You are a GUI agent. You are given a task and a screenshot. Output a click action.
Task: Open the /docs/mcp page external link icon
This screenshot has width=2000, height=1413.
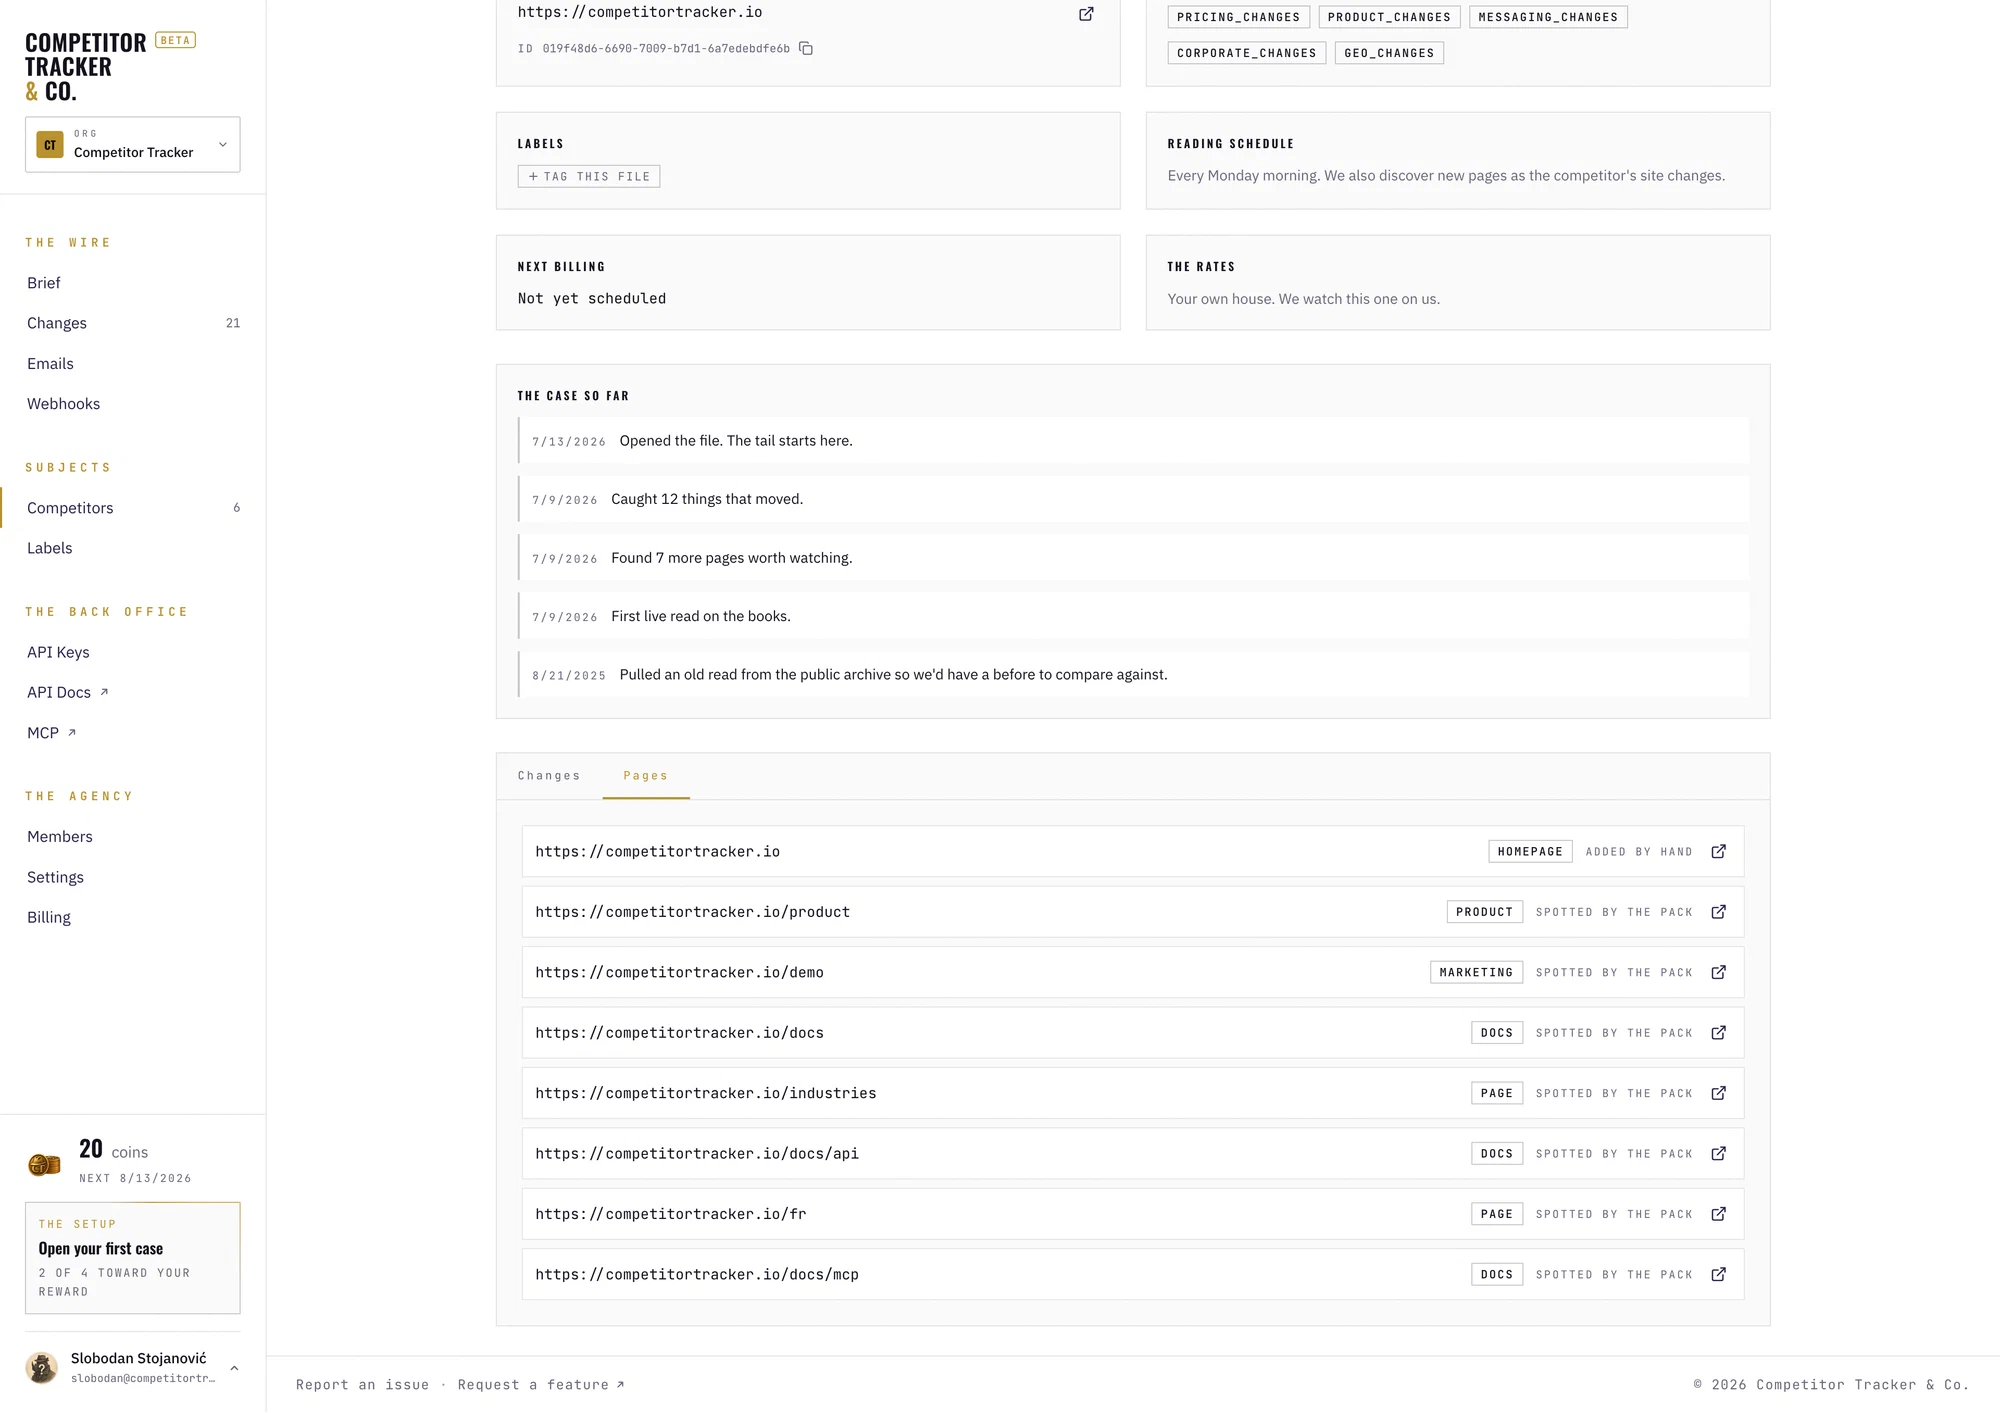pos(1718,1274)
